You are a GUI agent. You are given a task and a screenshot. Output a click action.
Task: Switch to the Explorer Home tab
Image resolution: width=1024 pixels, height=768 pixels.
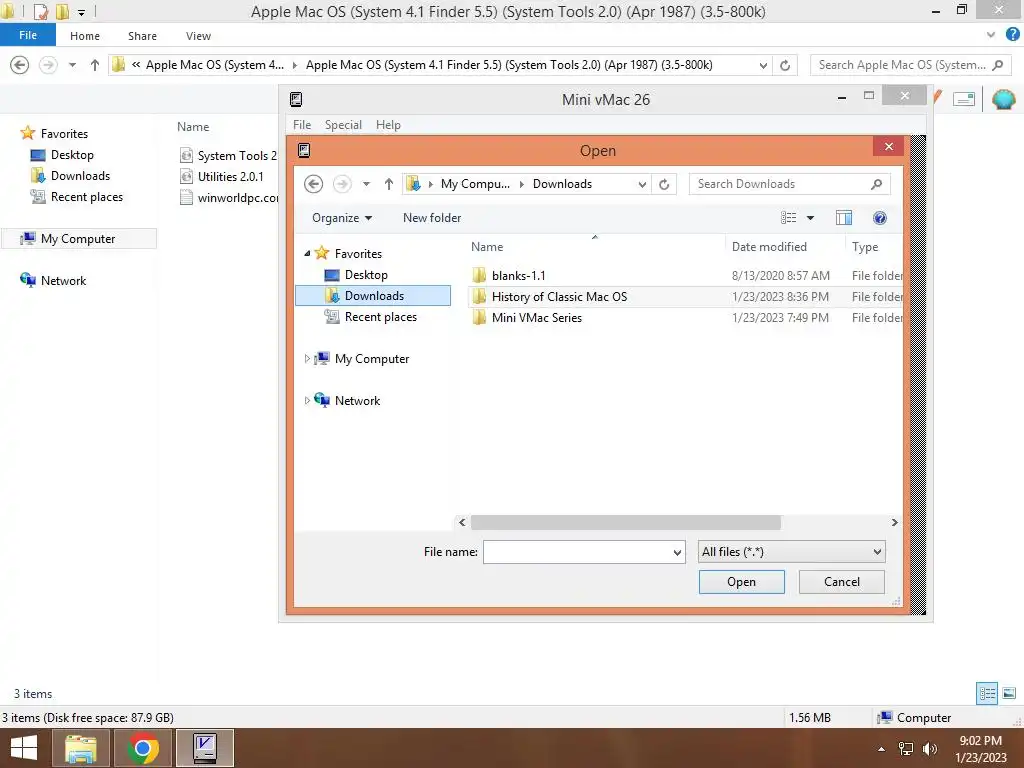click(x=85, y=36)
